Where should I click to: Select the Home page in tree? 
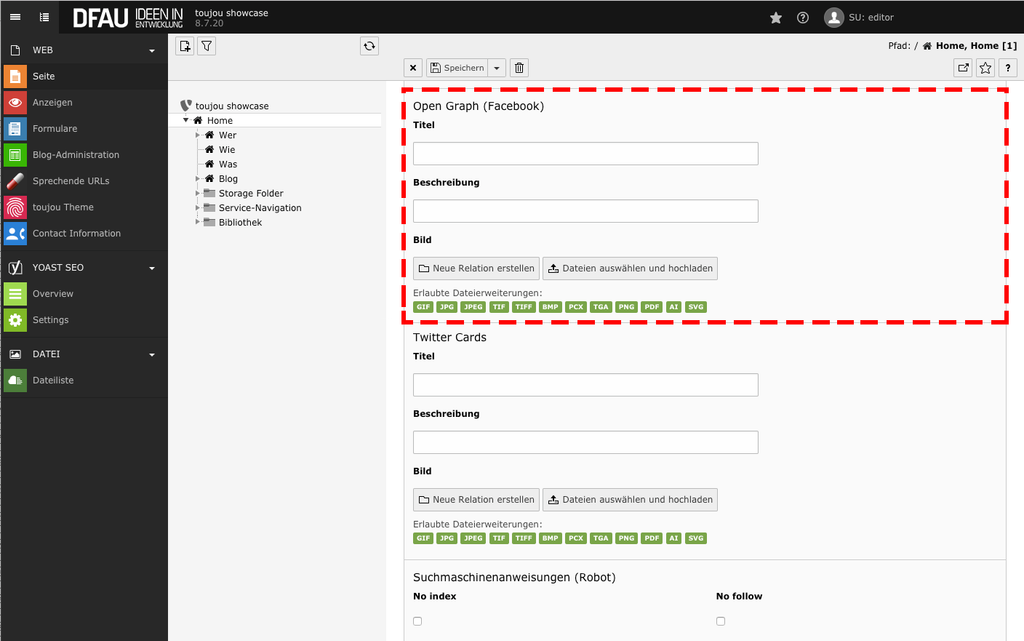pos(220,121)
